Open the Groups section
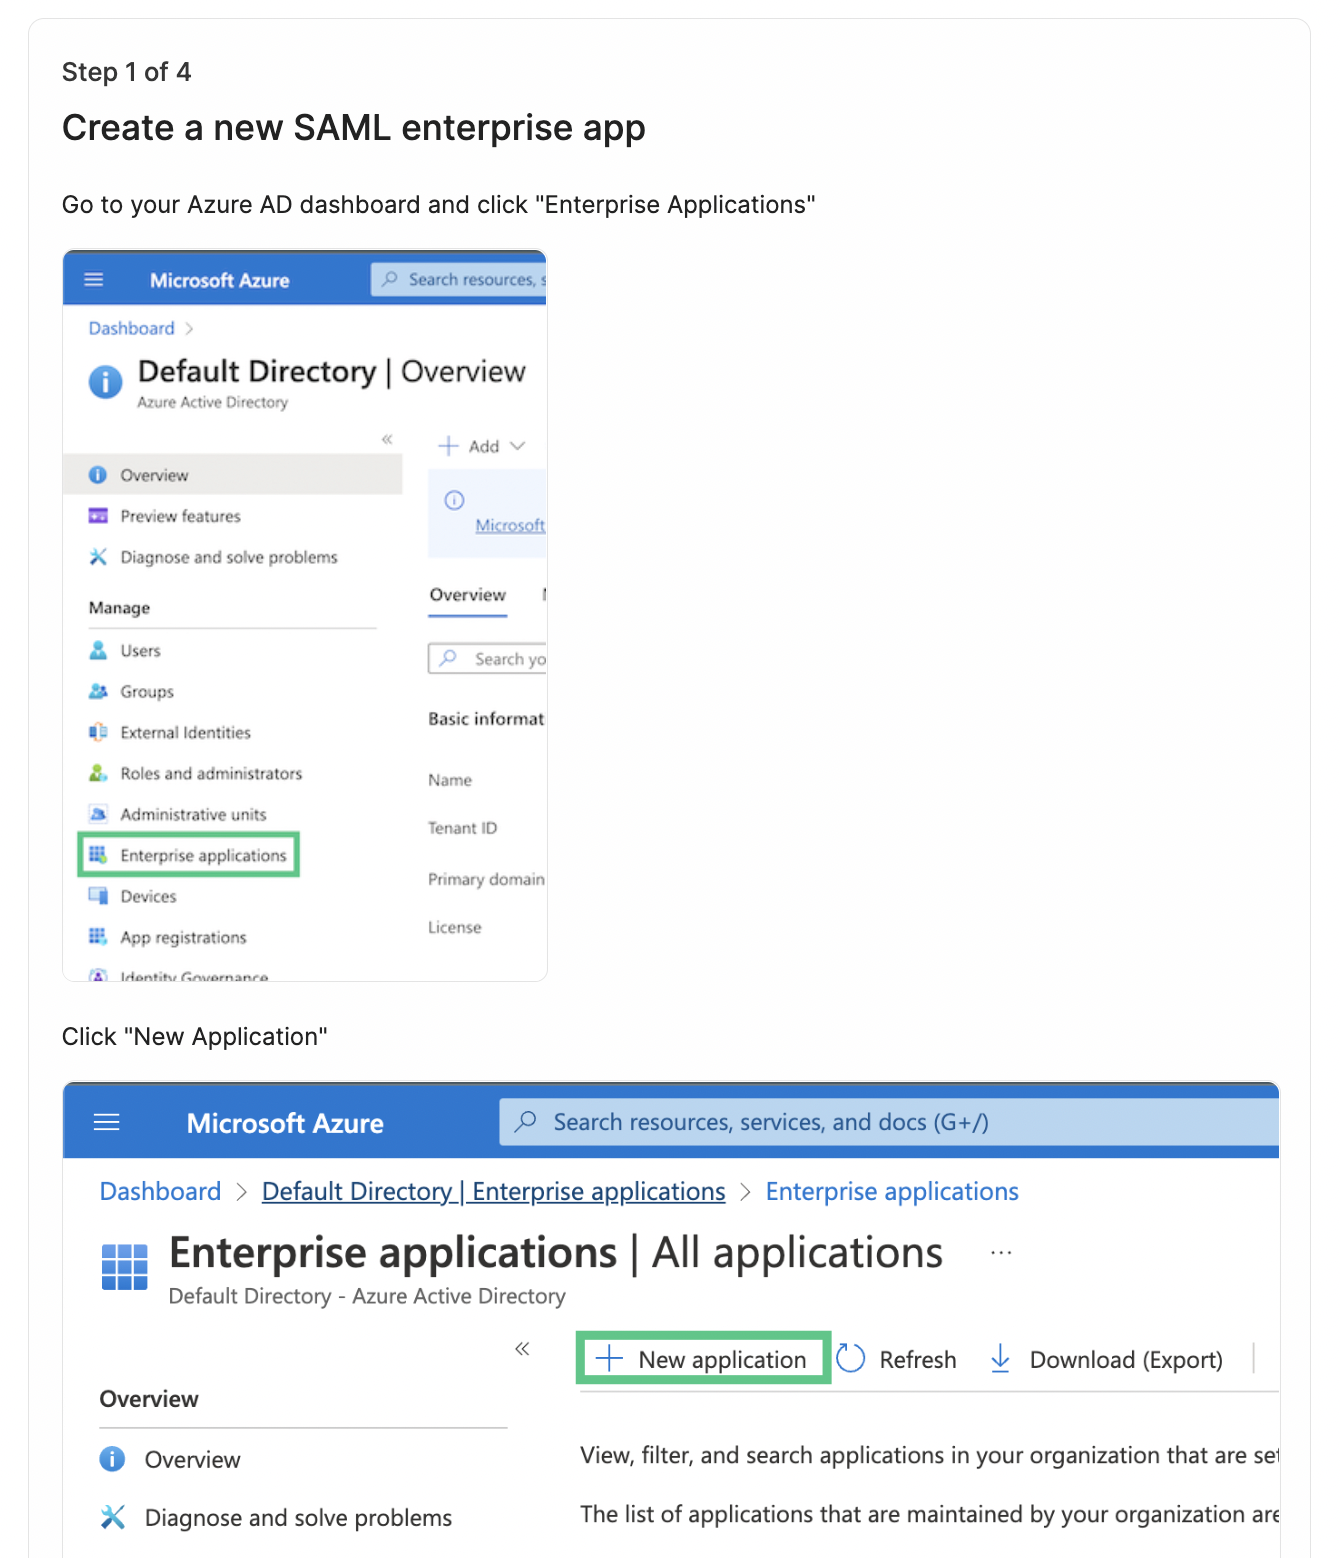The width and height of the screenshot is (1340, 1558). pos(146,691)
